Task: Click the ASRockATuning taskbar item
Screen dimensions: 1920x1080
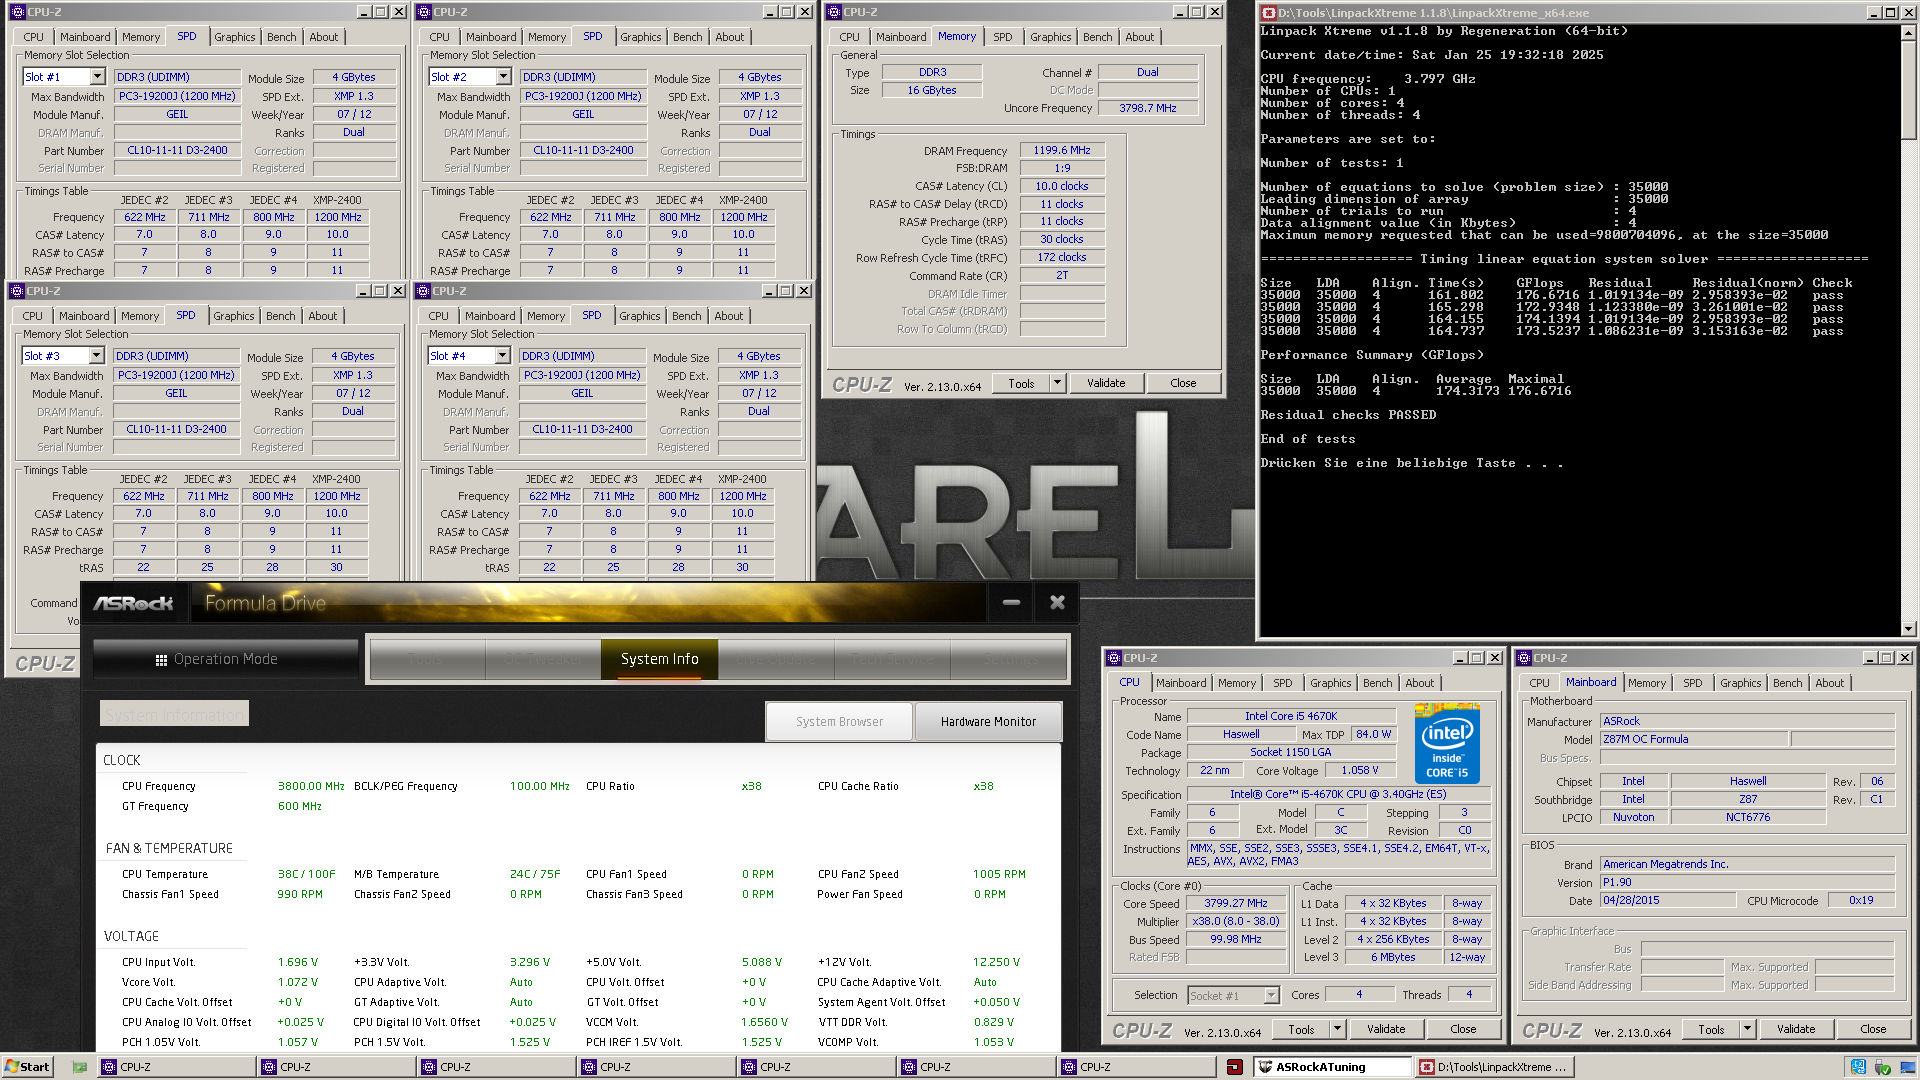Action: pos(1331,1067)
